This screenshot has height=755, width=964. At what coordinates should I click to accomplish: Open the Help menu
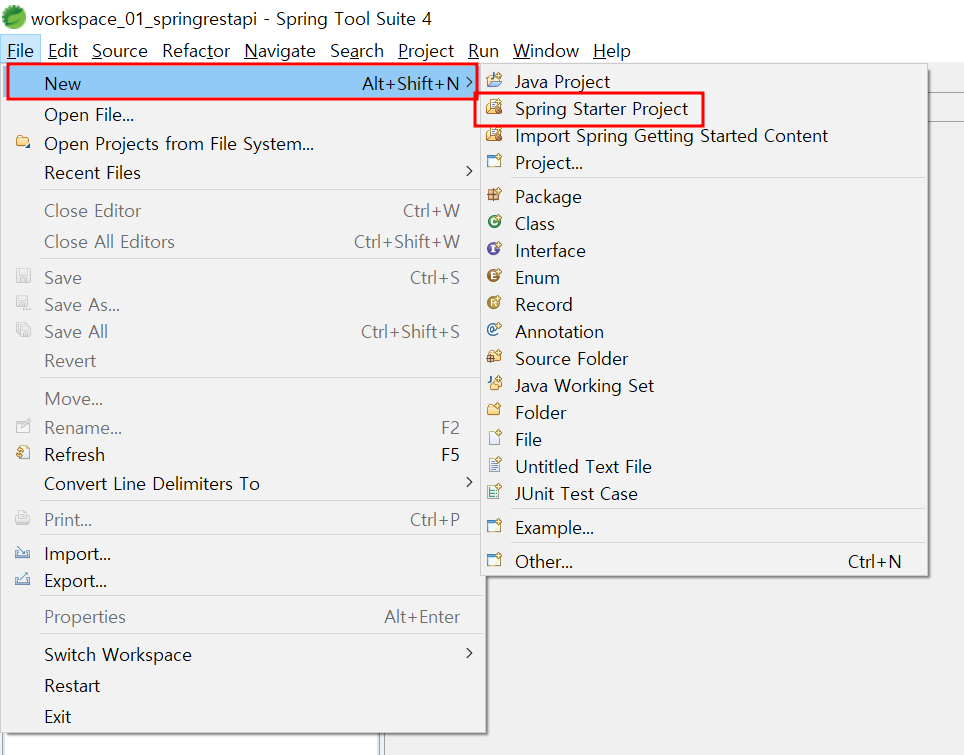pos(612,50)
